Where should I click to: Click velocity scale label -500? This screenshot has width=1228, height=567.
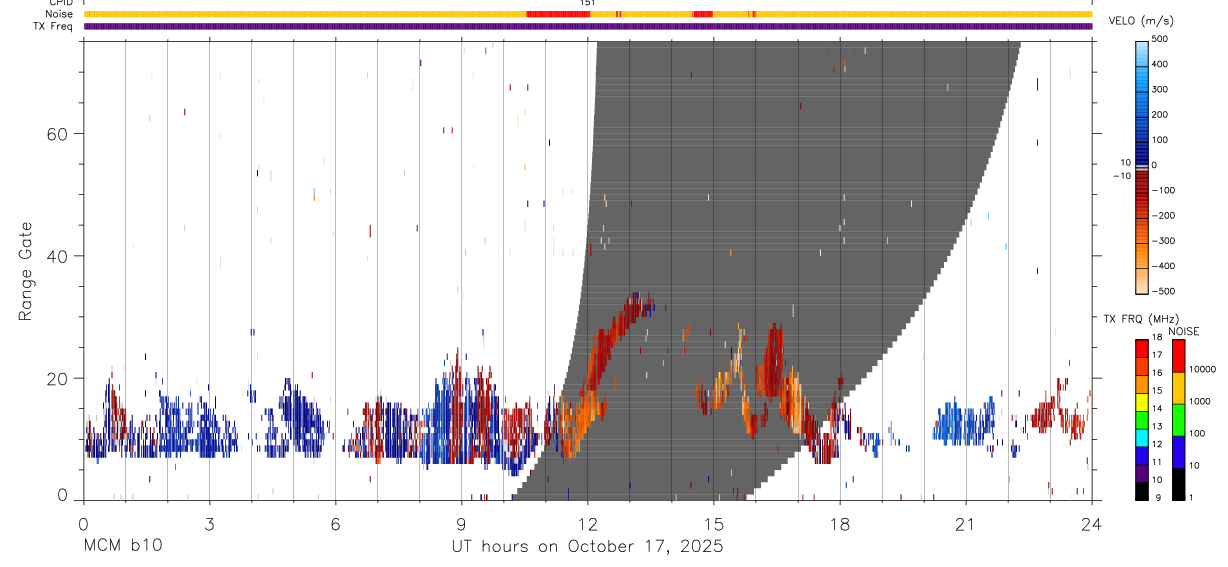pos(1161,292)
